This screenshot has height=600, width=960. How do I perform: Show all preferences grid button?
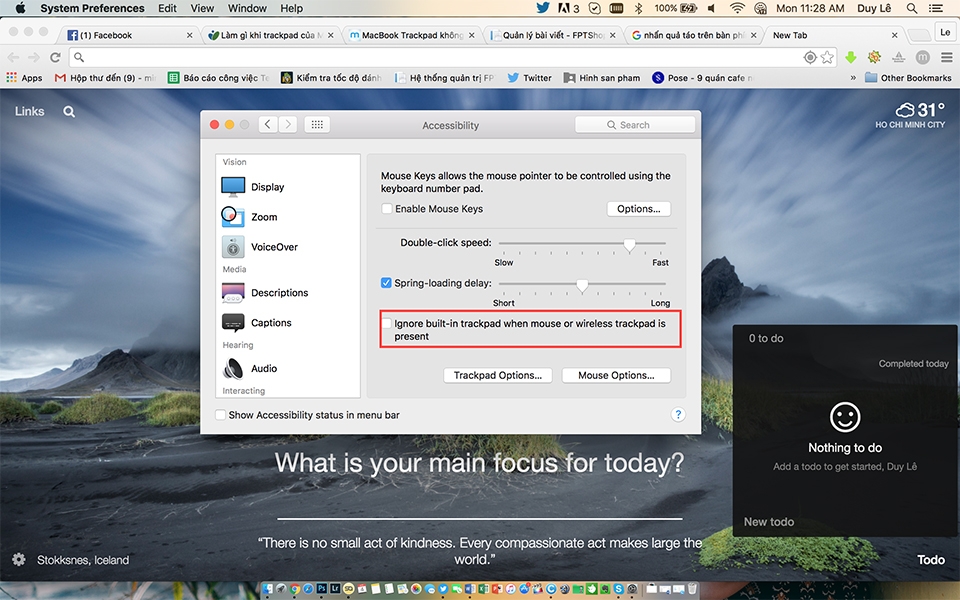pyautogui.click(x=317, y=124)
